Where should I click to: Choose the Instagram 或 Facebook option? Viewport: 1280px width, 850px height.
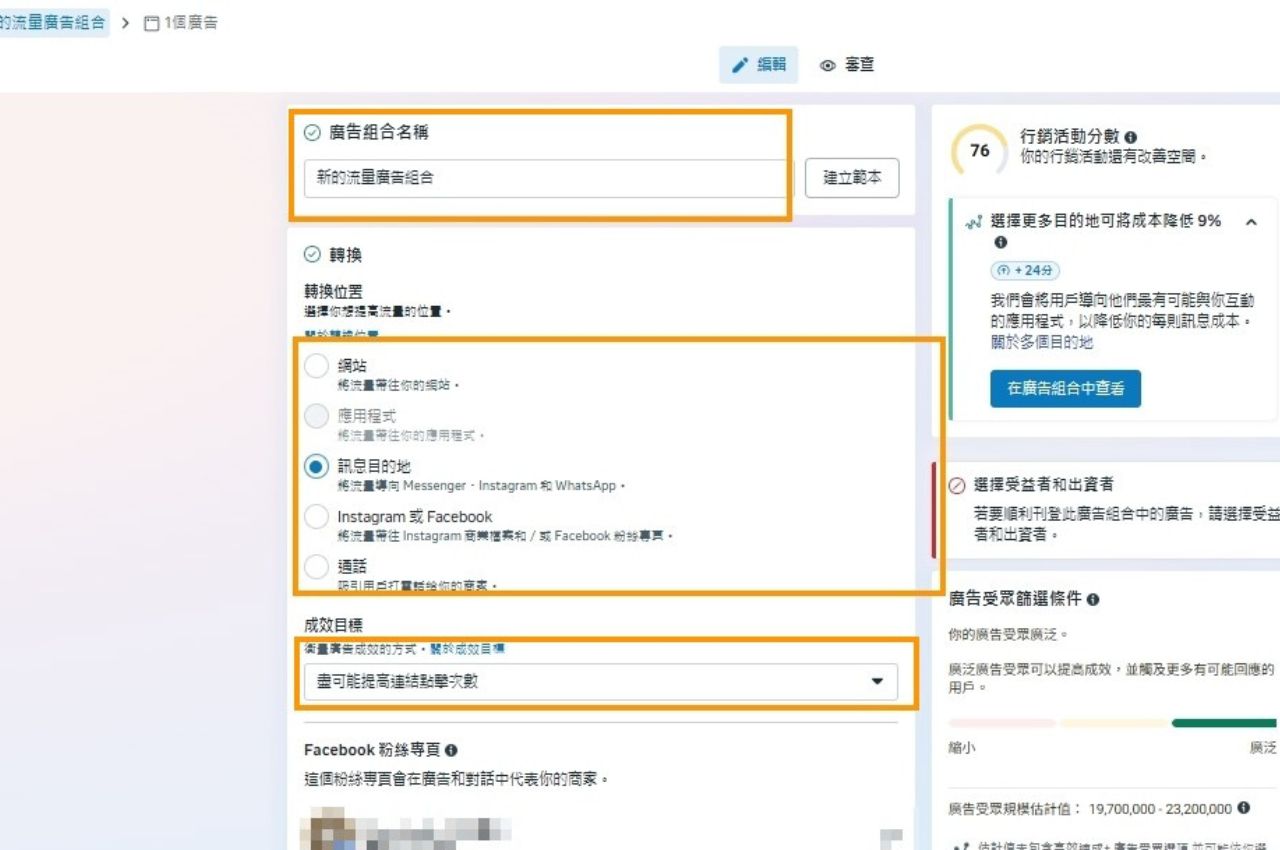click(x=316, y=517)
